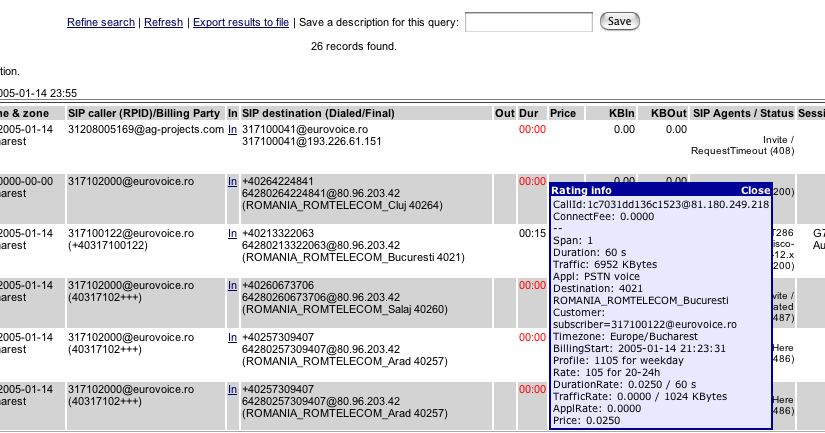Select 'Price: 0.0250' in Rating info

click(586, 420)
